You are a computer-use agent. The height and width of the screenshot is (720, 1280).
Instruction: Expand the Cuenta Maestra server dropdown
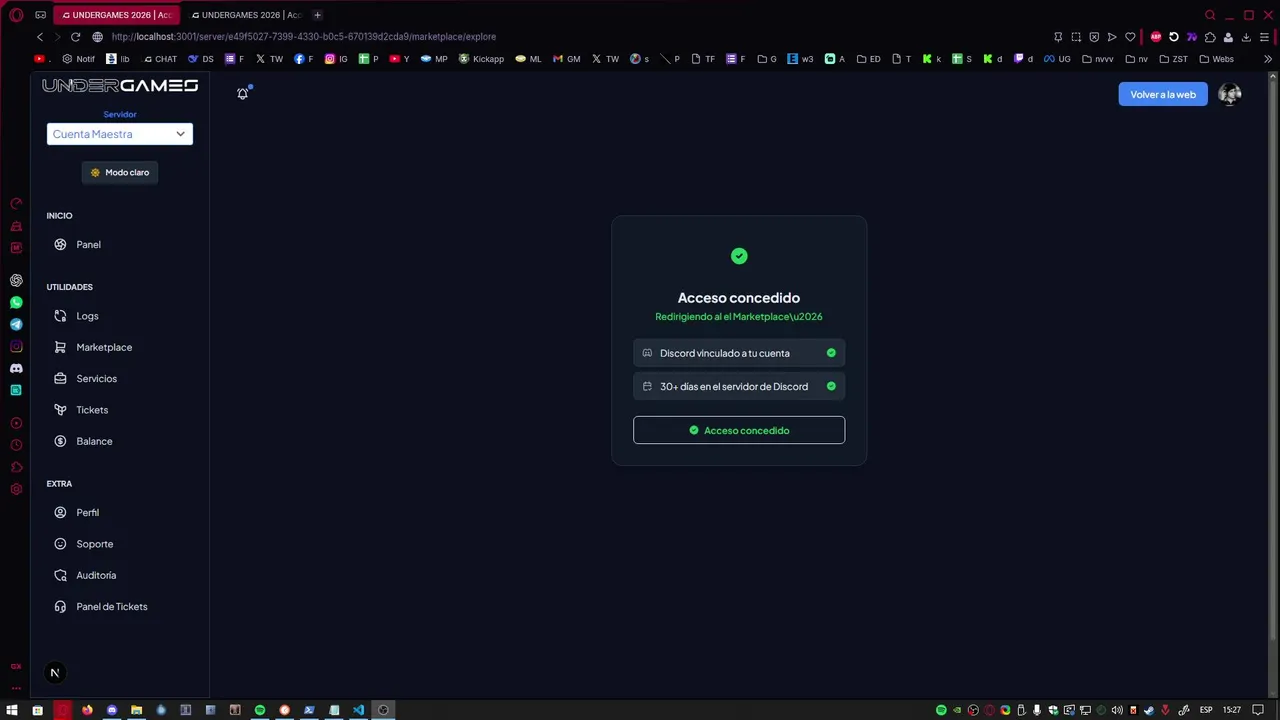[120, 134]
